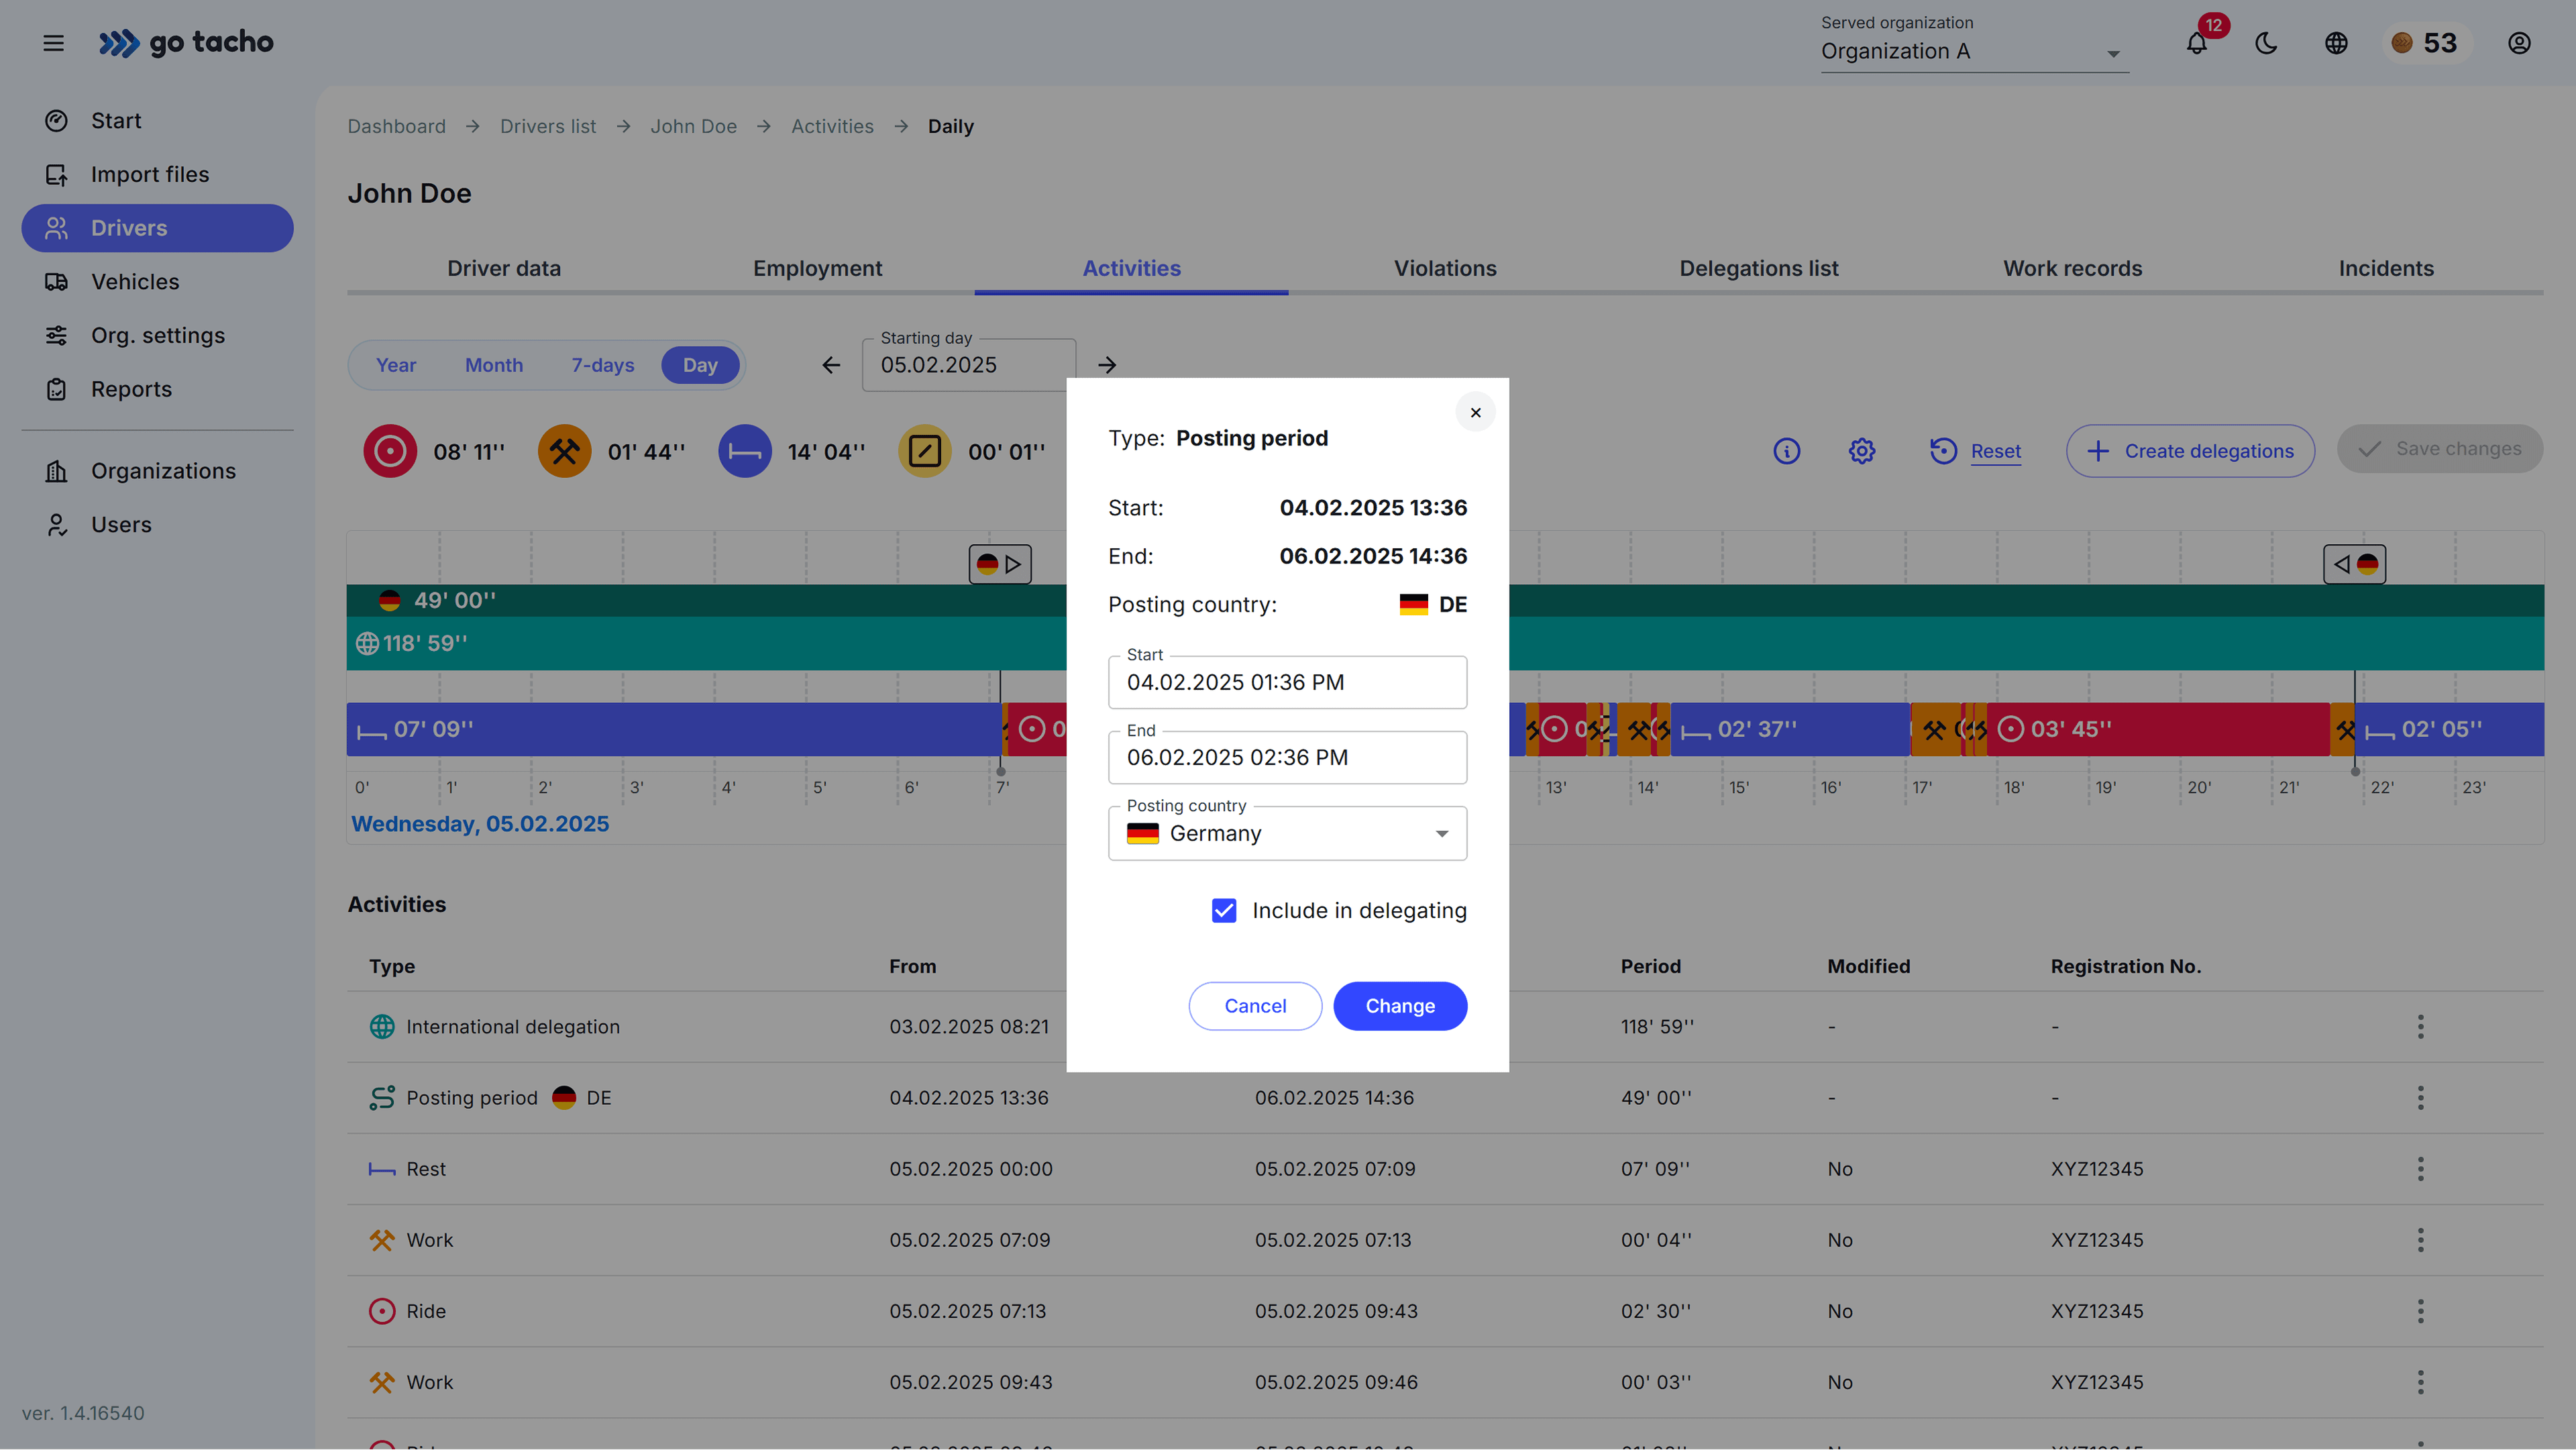Image resolution: width=2576 pixels, height=1450 pixels.
Task: Switch to the Violations tab
Action: (1444, 268)
